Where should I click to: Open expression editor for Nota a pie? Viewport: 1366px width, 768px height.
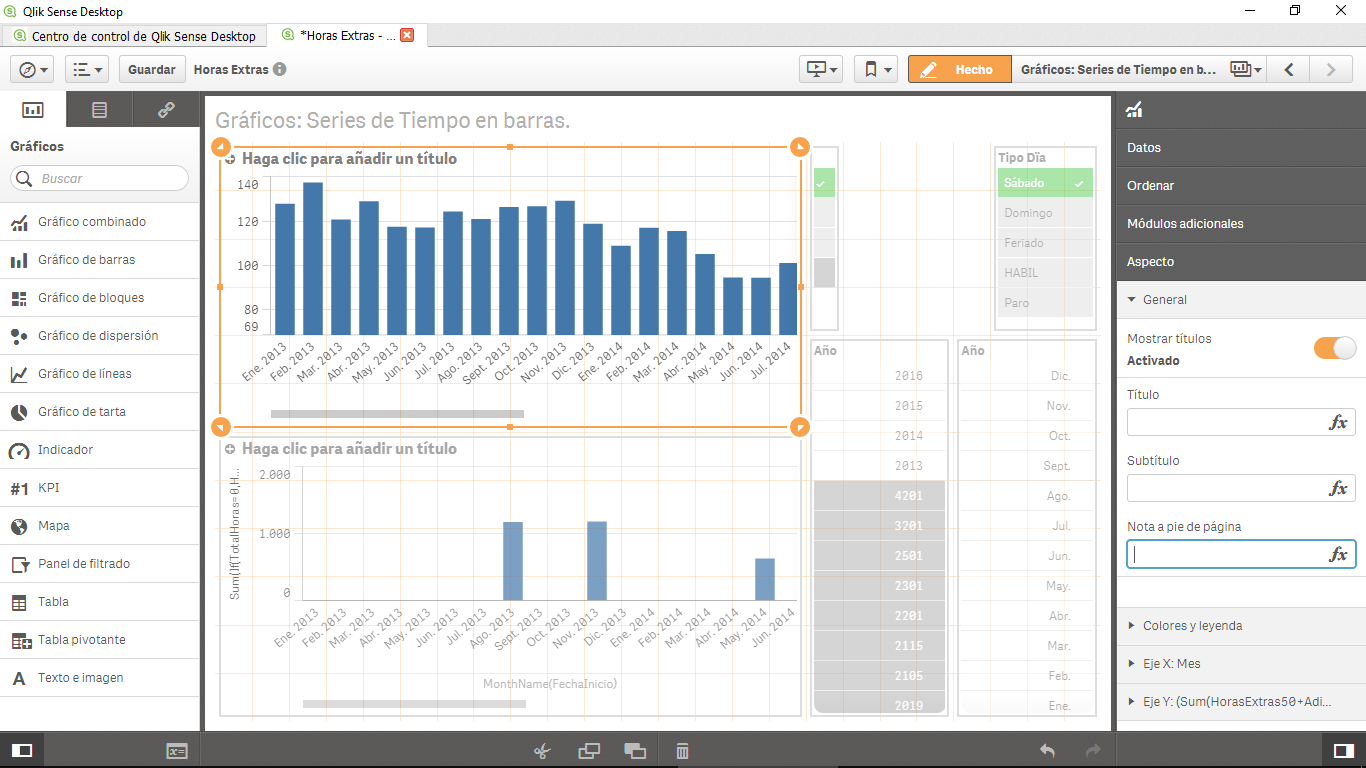click(x=1338, y=554)
